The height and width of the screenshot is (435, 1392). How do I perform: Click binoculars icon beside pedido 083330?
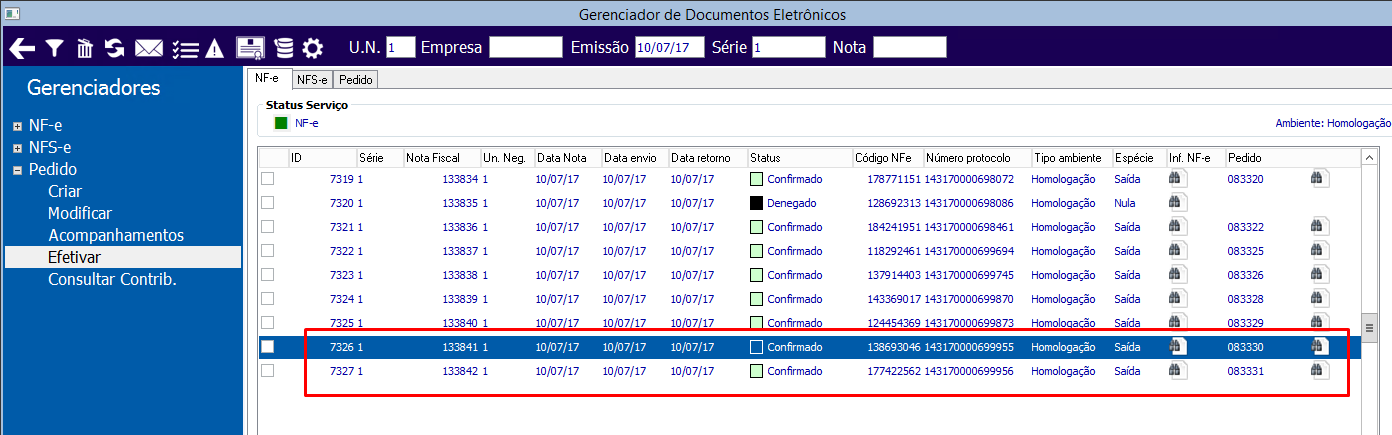click(1320, 347)
